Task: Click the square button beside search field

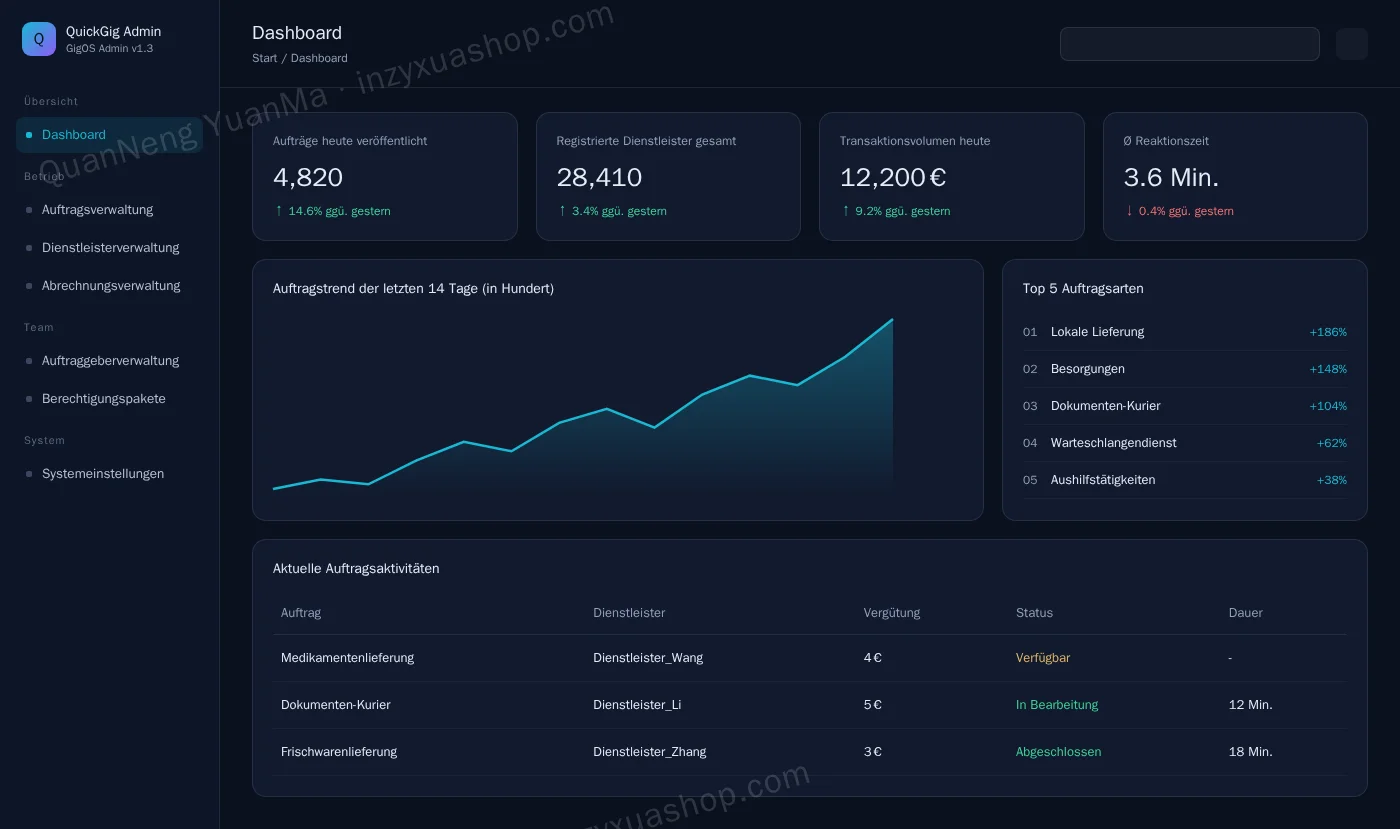Action: pos(1352,44)
